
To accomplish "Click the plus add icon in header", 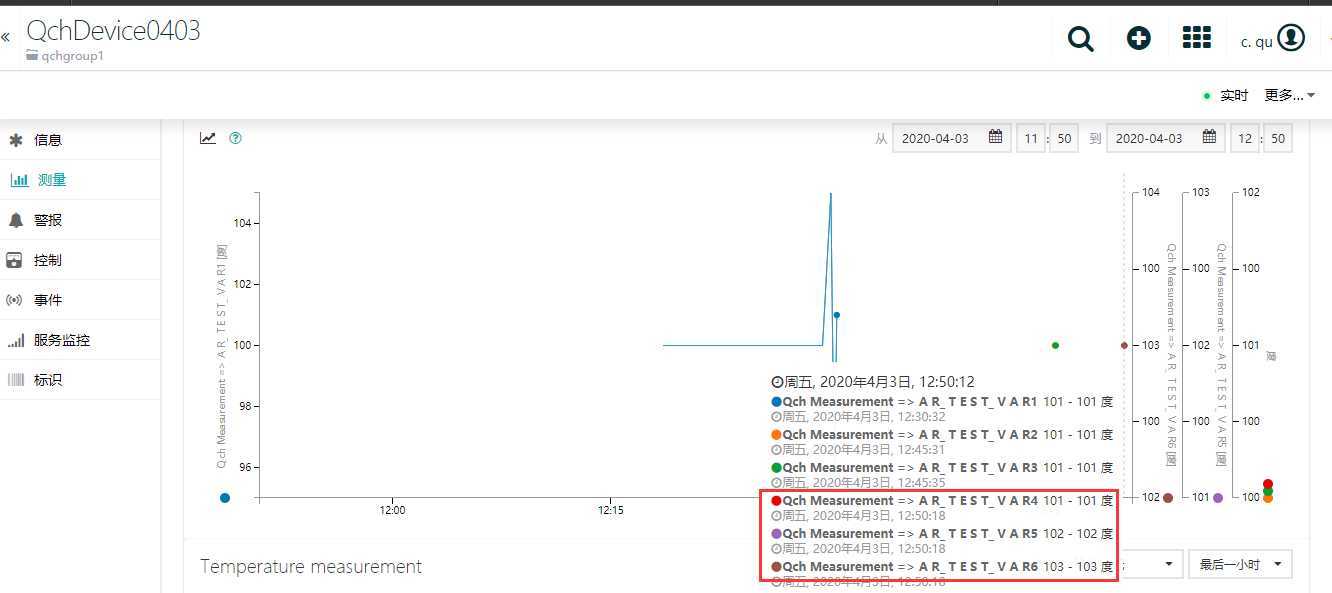I will coord(1138,38).
